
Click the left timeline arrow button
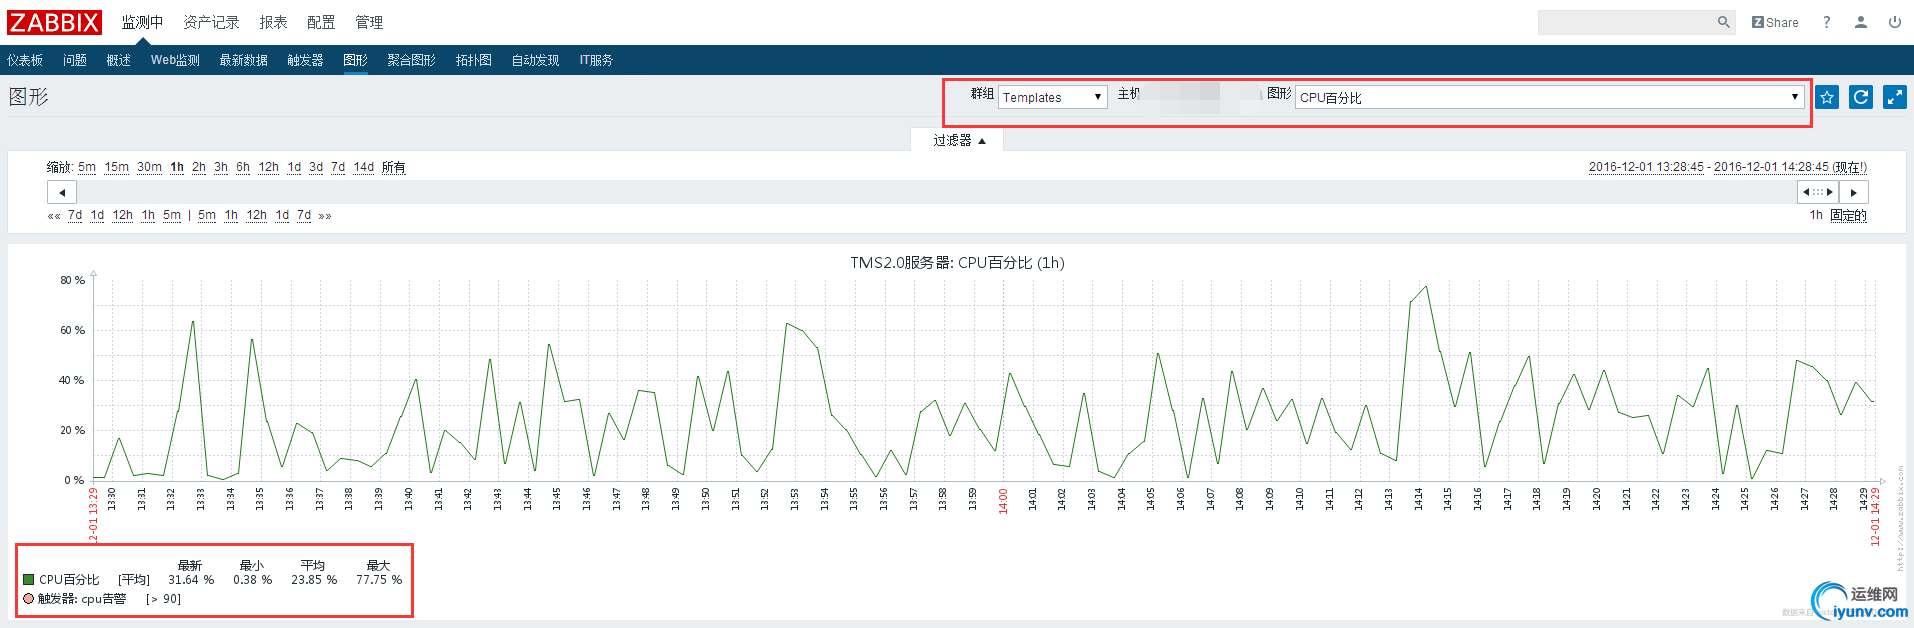click(x=62, y=192)
